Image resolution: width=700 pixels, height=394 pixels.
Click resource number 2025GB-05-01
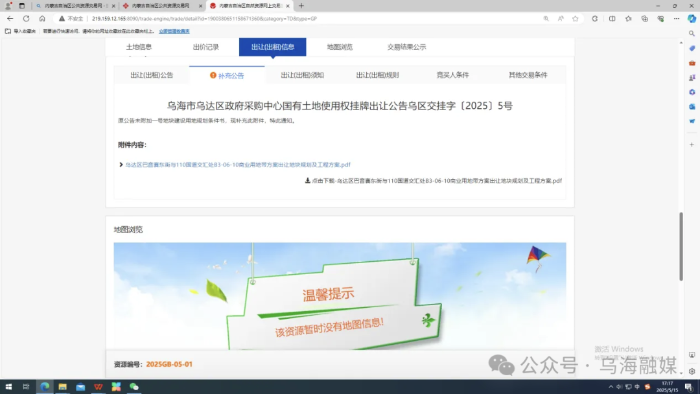click(169, 364)
